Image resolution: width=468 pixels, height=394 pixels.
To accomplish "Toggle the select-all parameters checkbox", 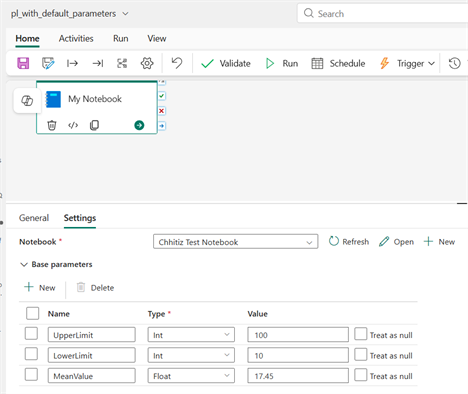I will coord(32,313).
